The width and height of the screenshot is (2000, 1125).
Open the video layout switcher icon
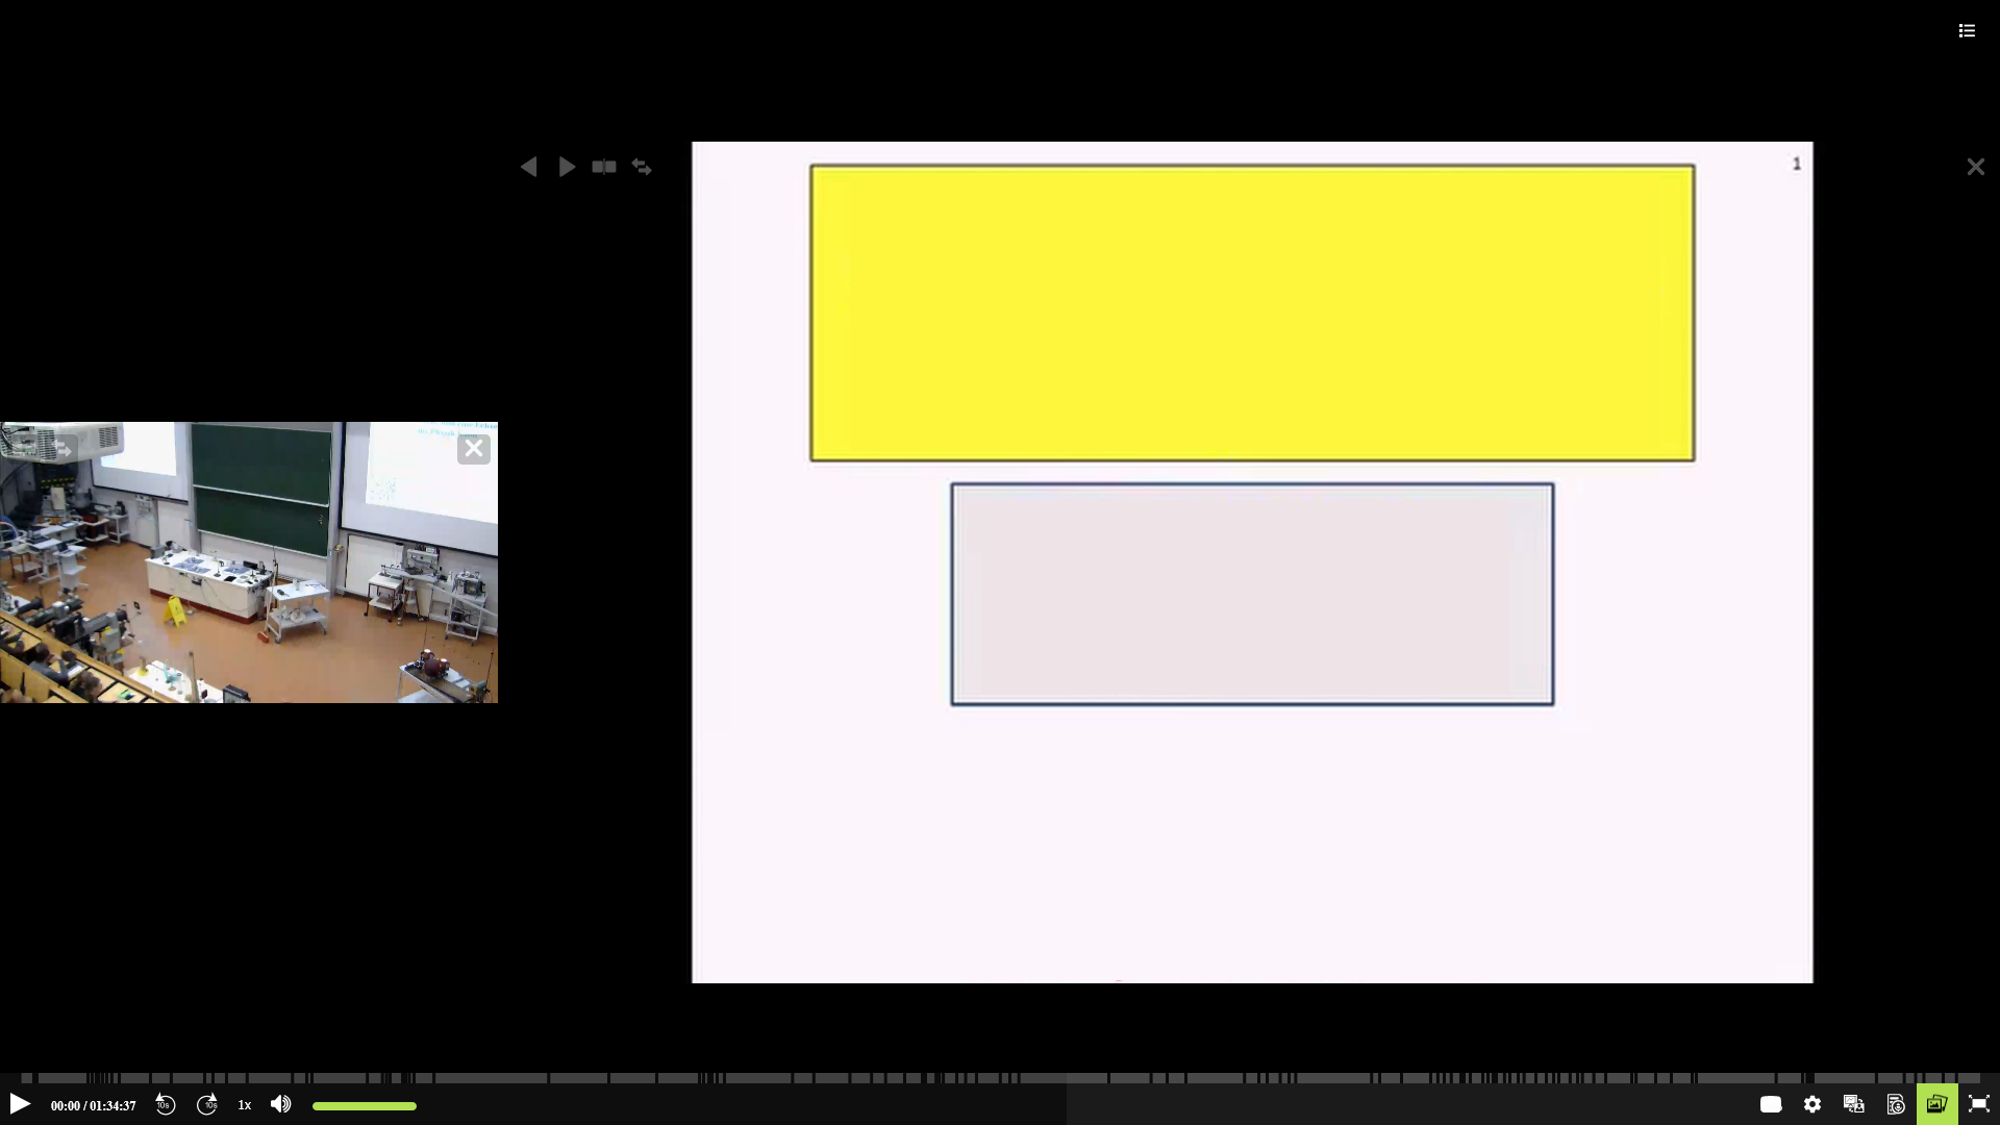point(1854,1104)
